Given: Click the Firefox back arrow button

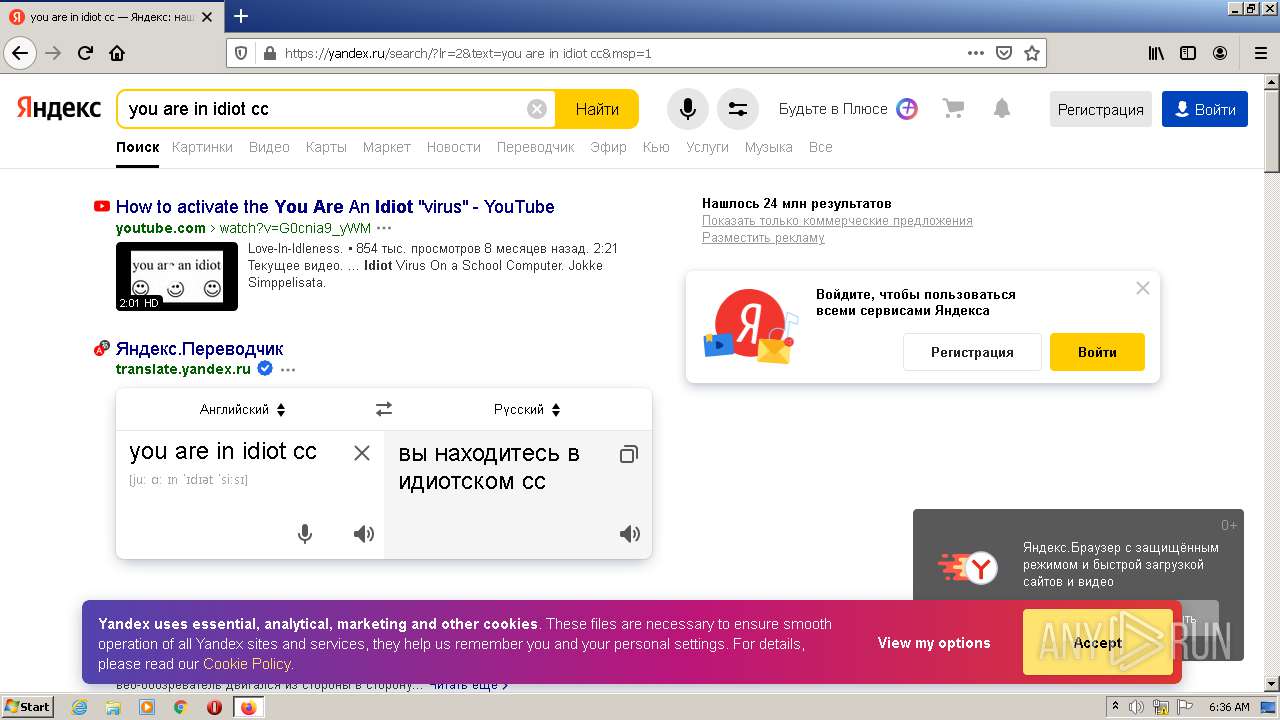Looking at the screenshot, I should tap(20, 53).
